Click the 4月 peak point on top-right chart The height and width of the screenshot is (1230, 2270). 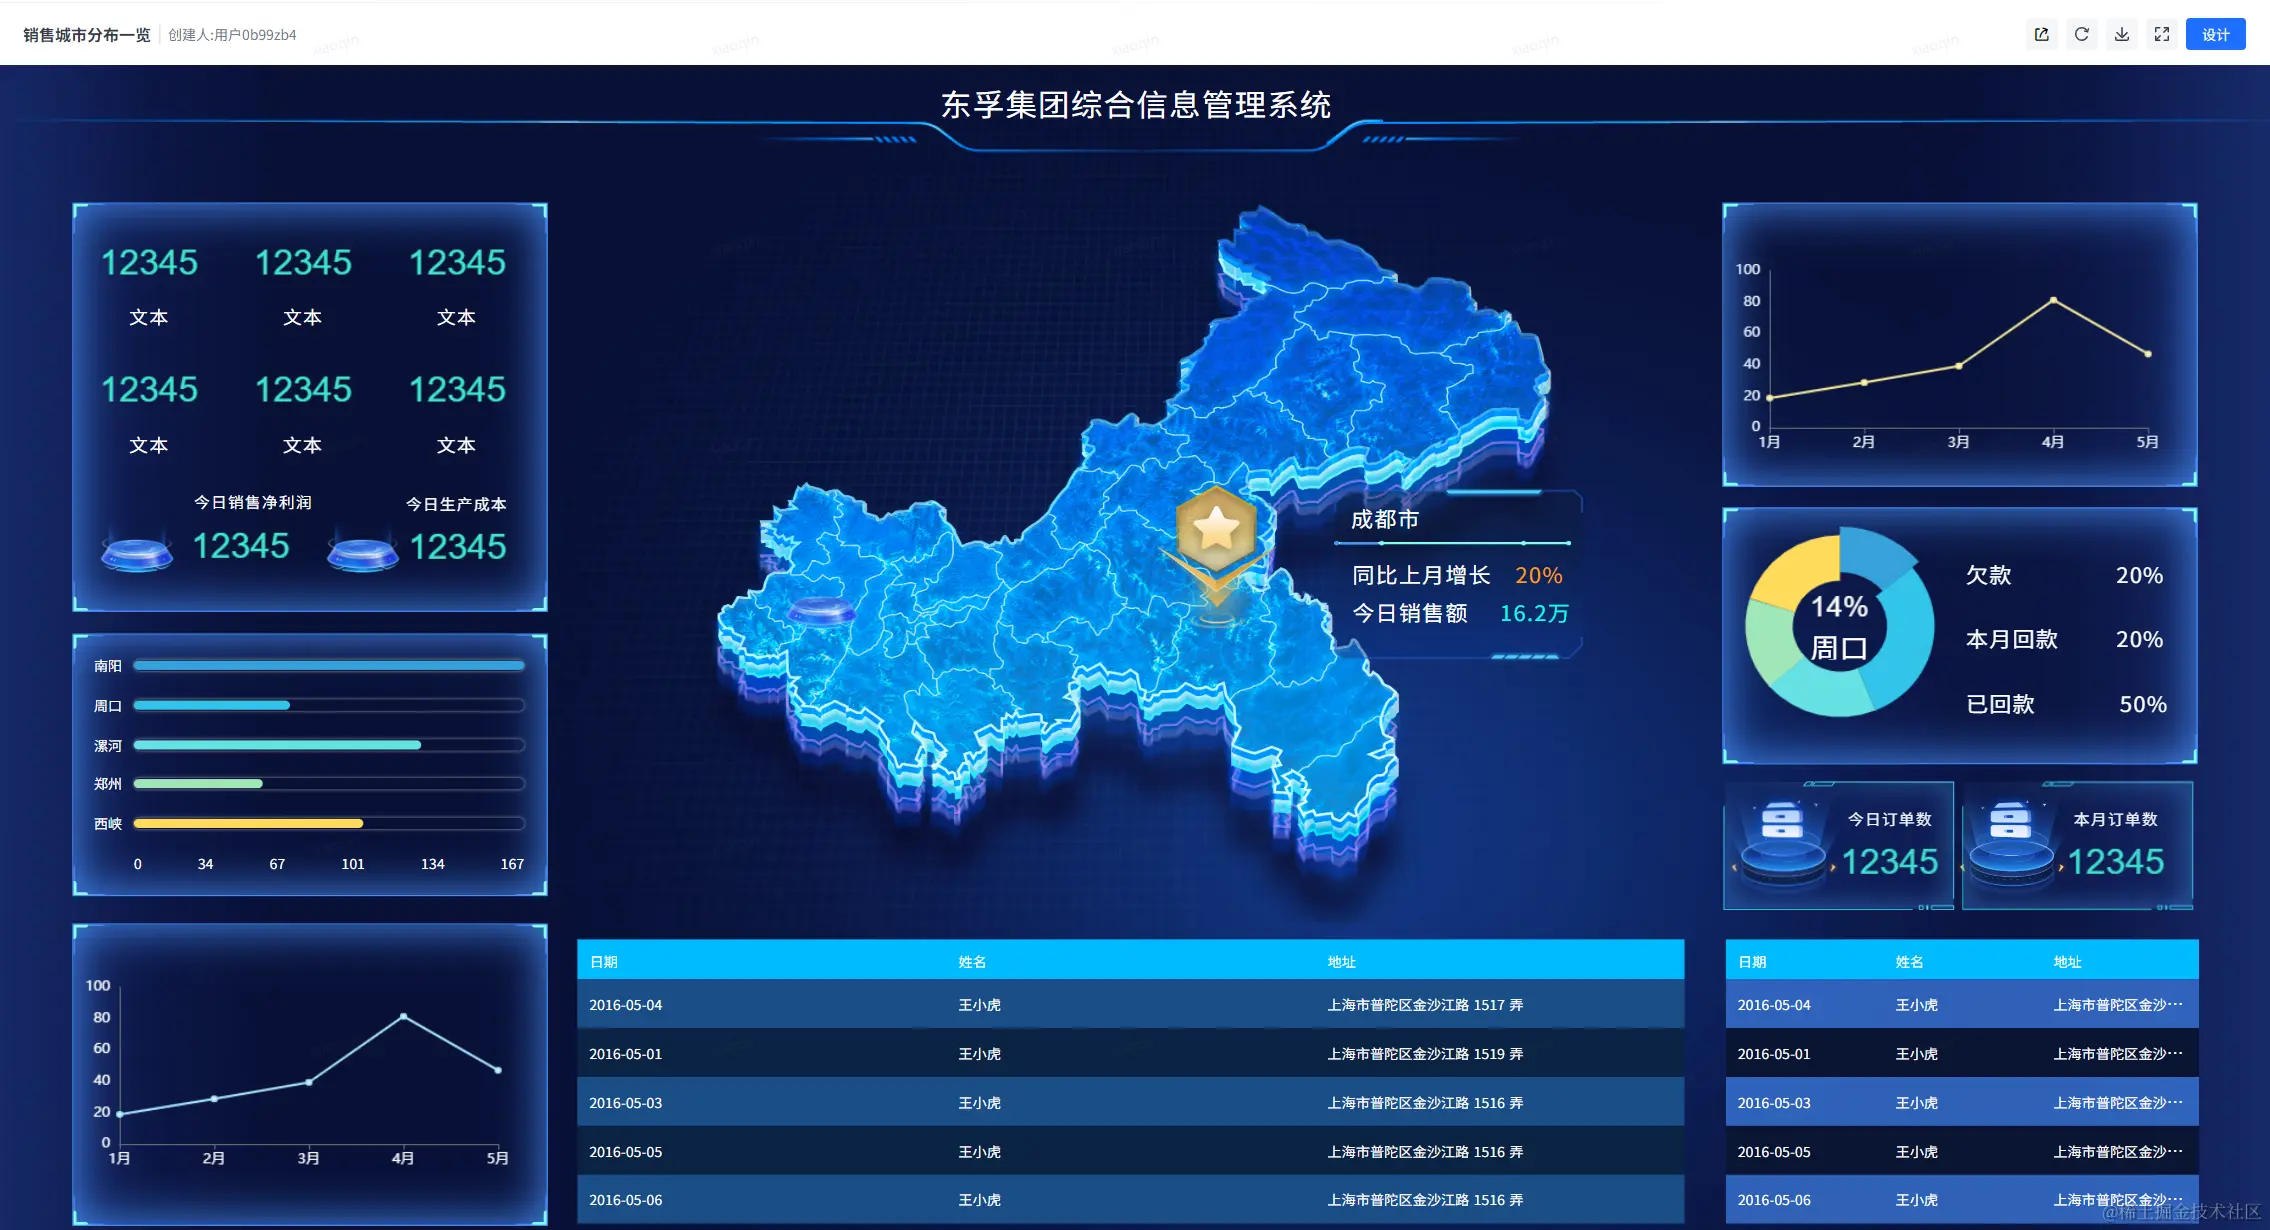[2053, 300]
